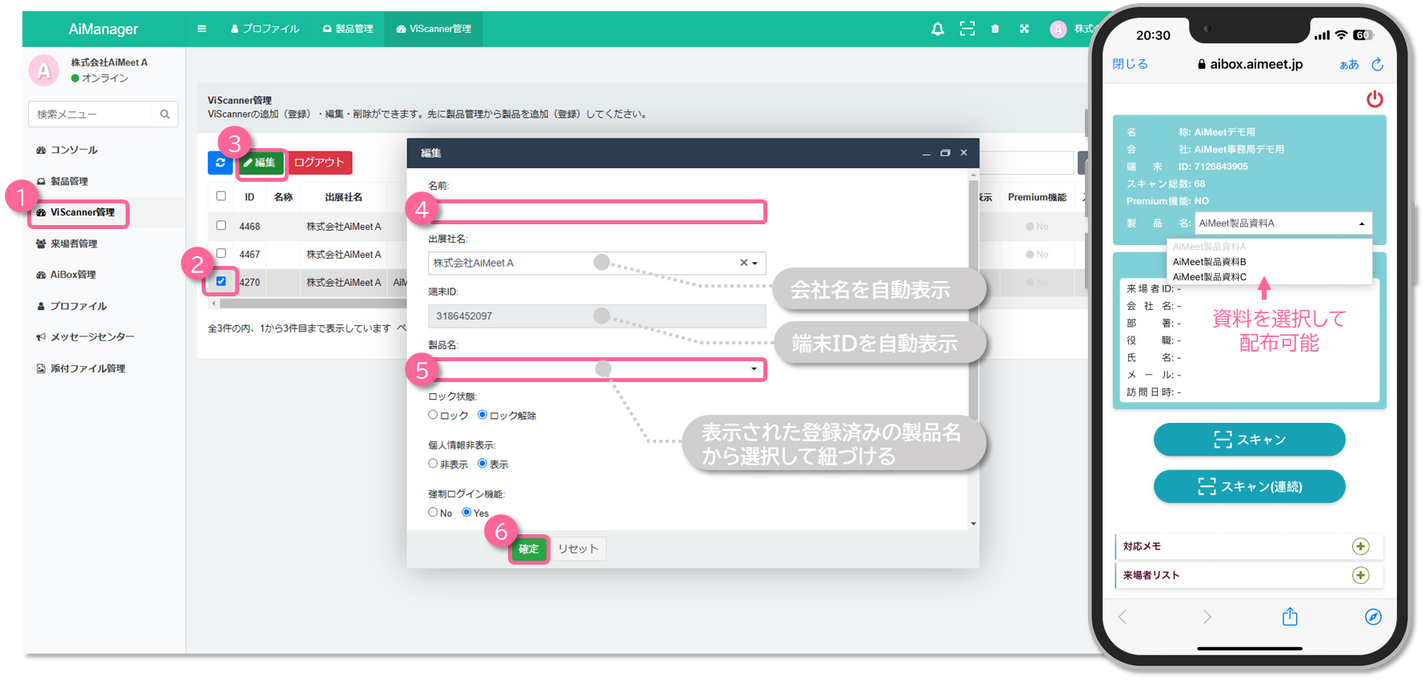The width and height of the screenshot is (1425, 680).
Task: Open メッセージセンター in the sidebar
Action: tap(84, 337)
